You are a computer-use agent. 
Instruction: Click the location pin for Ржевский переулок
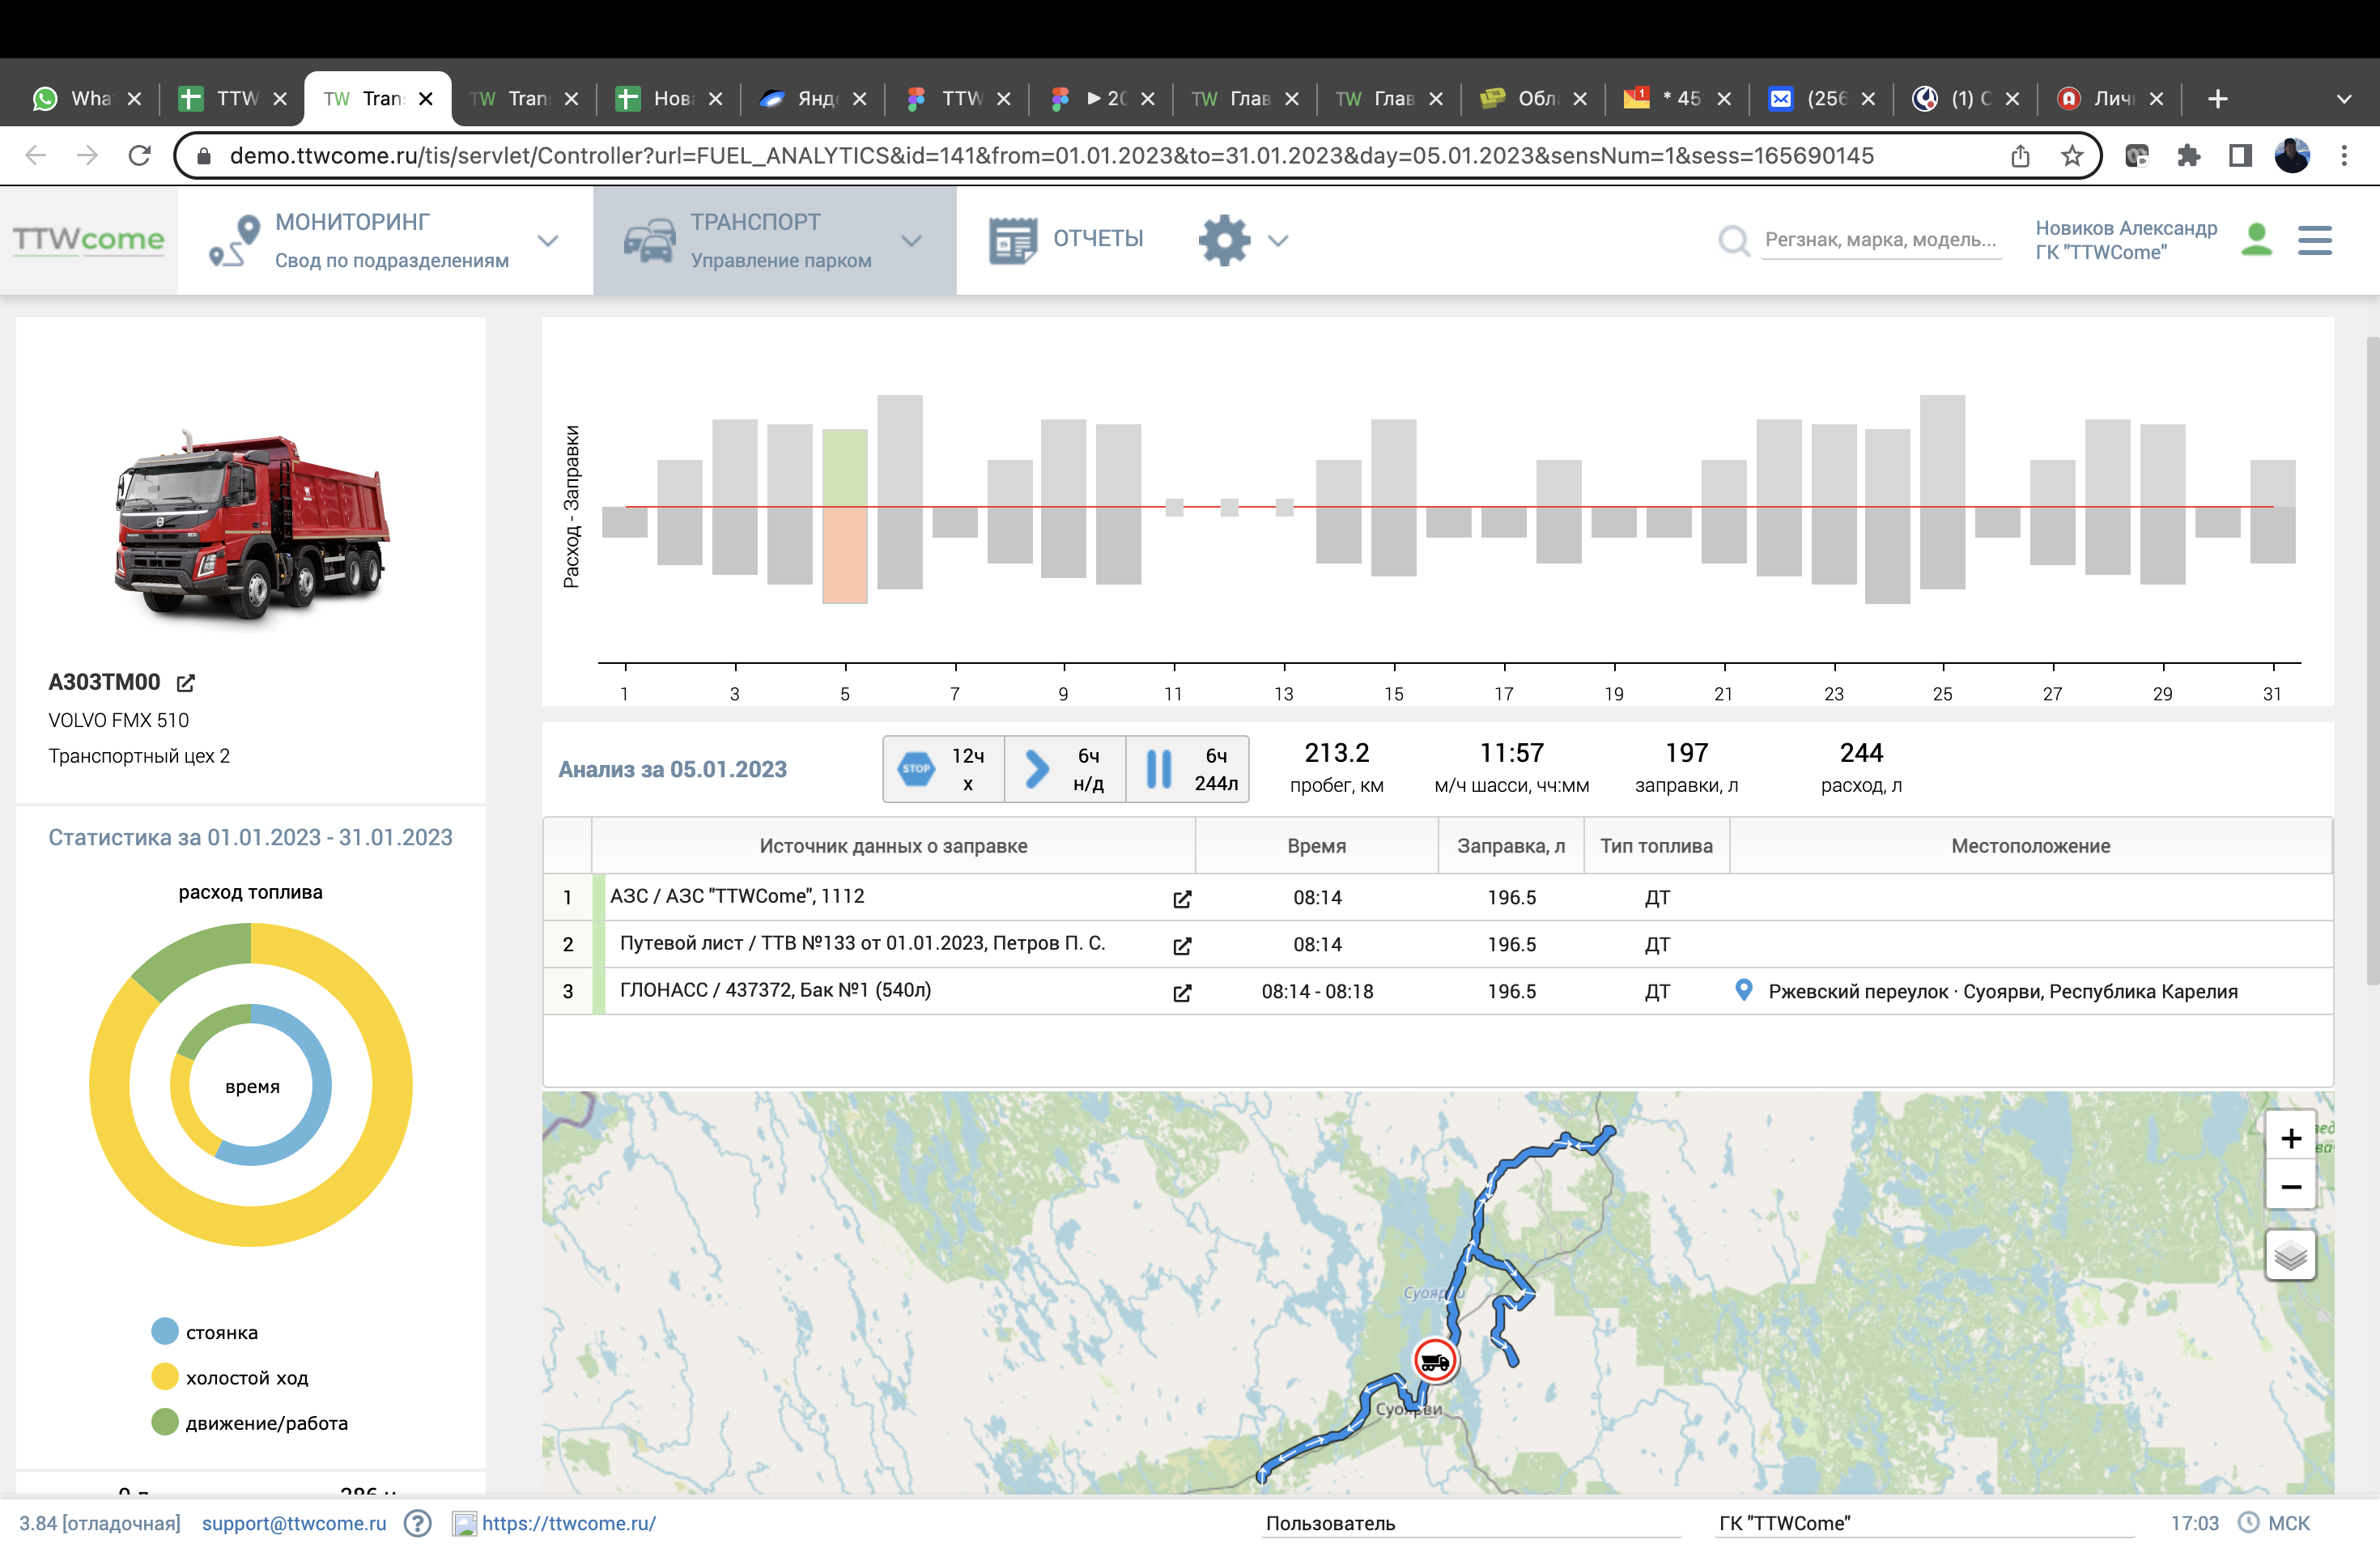click(1743, 990)
